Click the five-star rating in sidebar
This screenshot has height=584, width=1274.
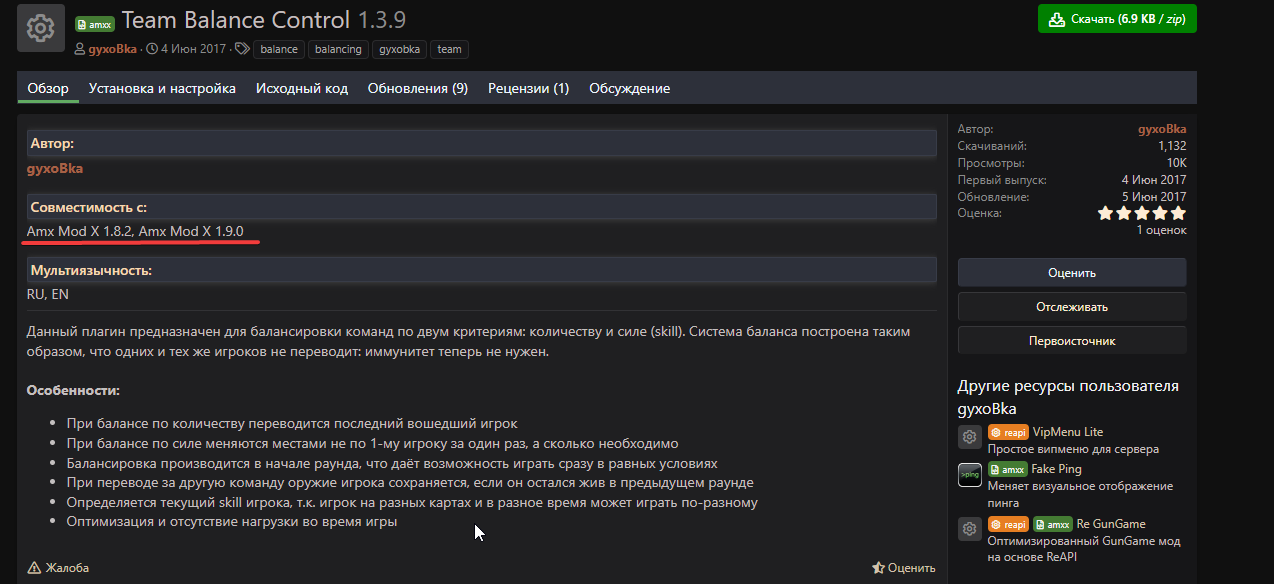pyautogui.click(x=1142, y=213)
